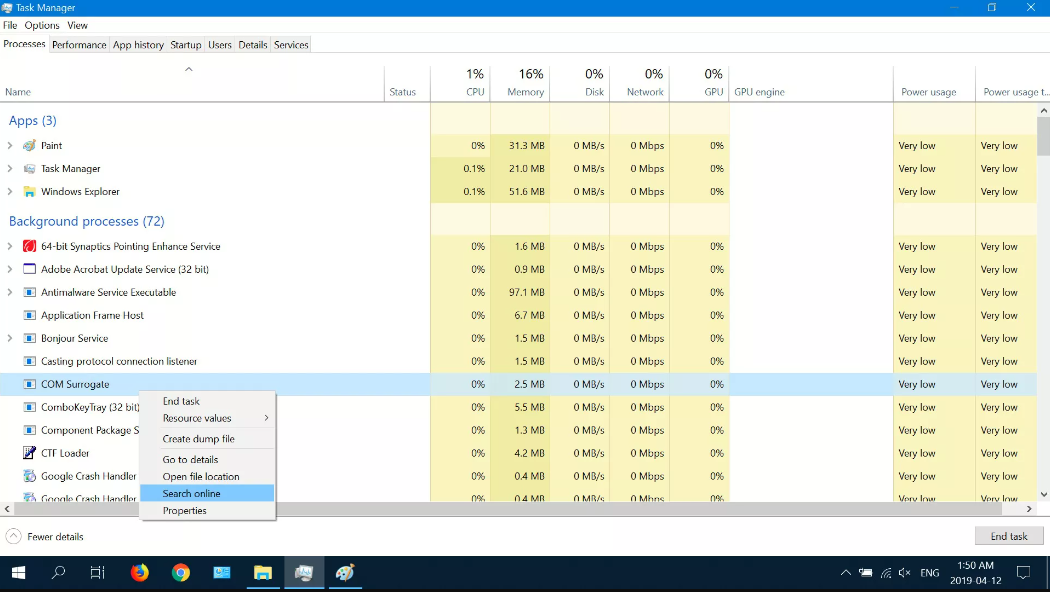
Task: Open Properties from the context menu
Action: click(x=208, y=510)
